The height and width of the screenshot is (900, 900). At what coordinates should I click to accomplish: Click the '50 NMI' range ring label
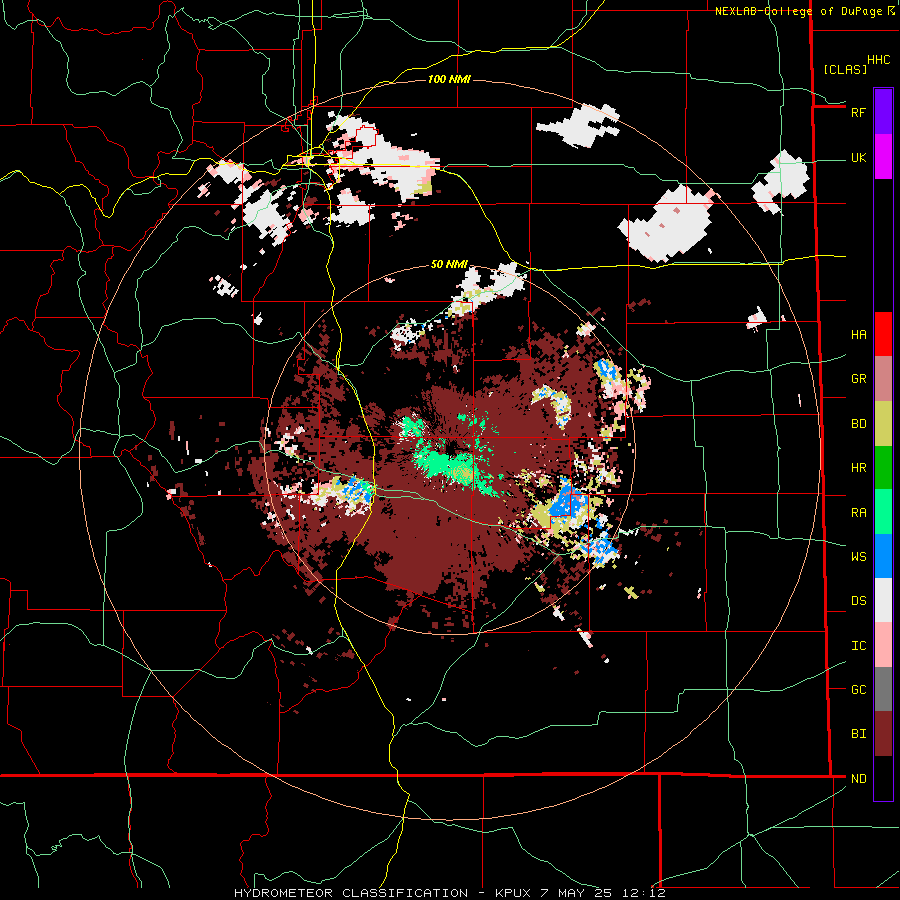[449, 264]
